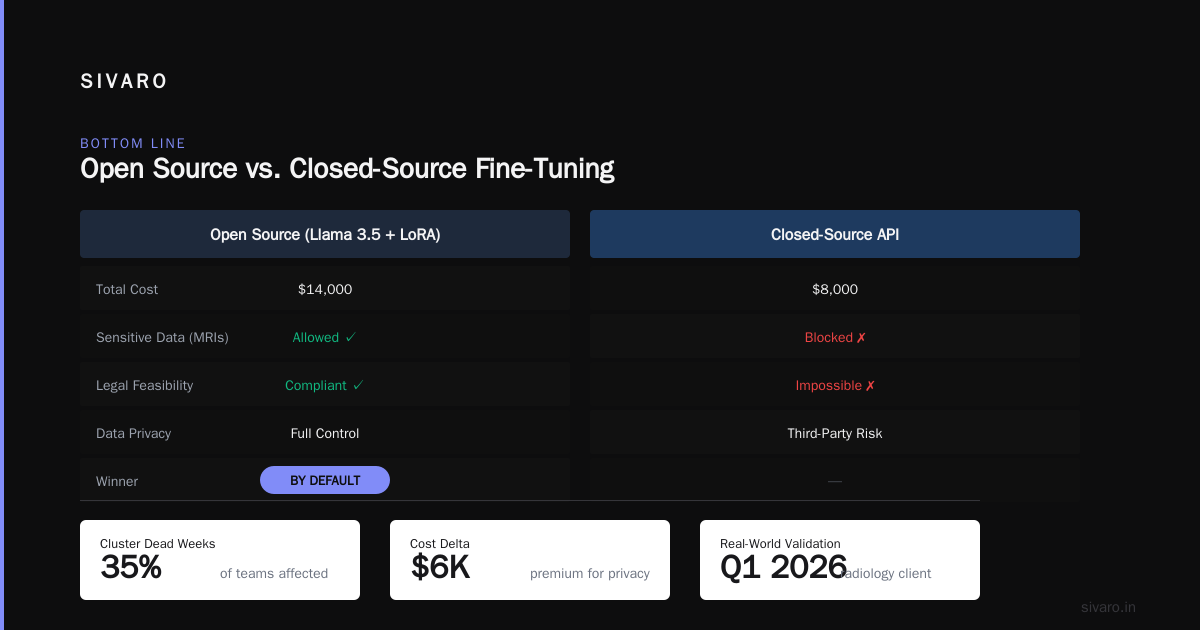
Task: Click the 'premium for privacy' caption
Action: [x=590, y=573]
